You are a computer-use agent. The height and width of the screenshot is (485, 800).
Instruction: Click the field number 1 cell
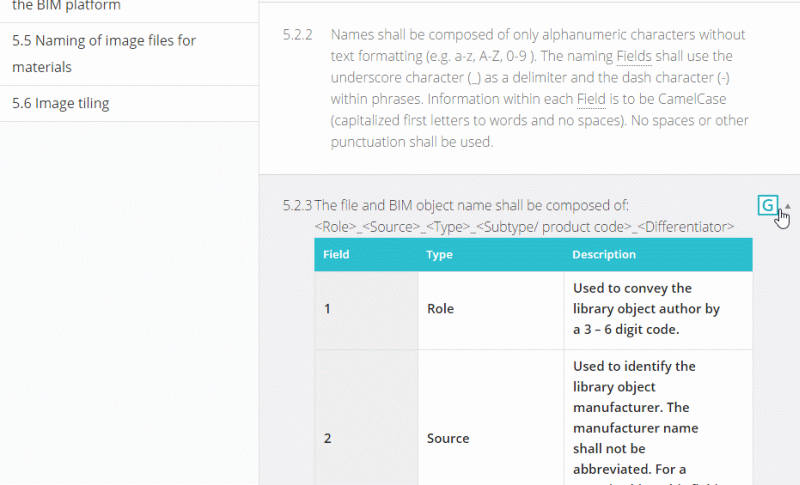[x=327, y=309]
